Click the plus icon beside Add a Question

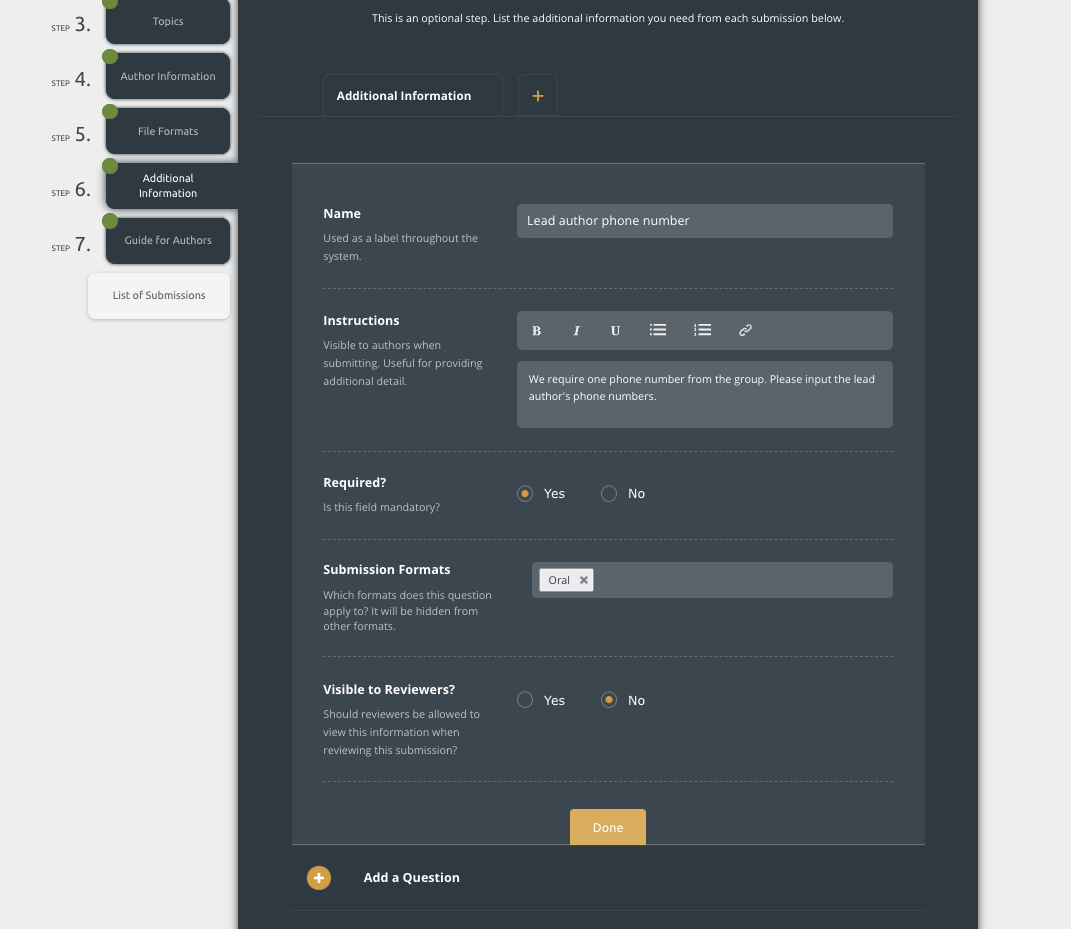pyautogui.click(x=319, y=878)
